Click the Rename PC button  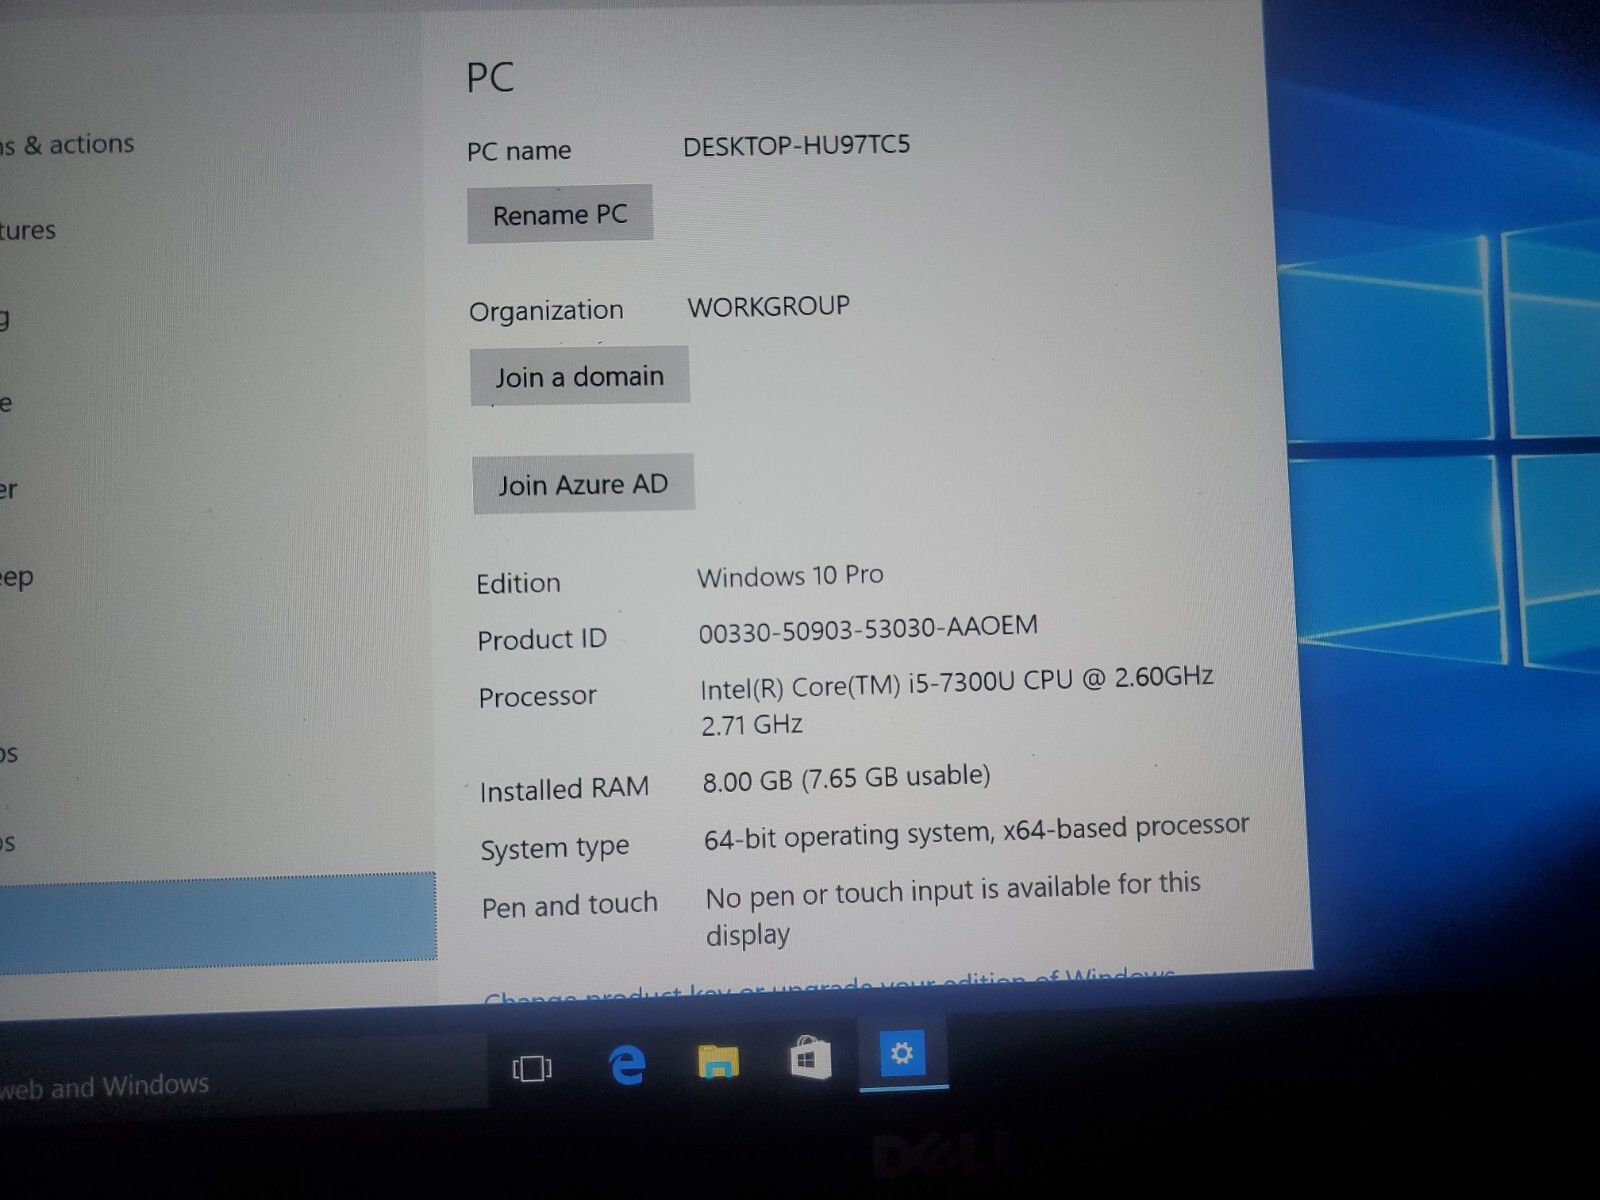tap(560, 214)
